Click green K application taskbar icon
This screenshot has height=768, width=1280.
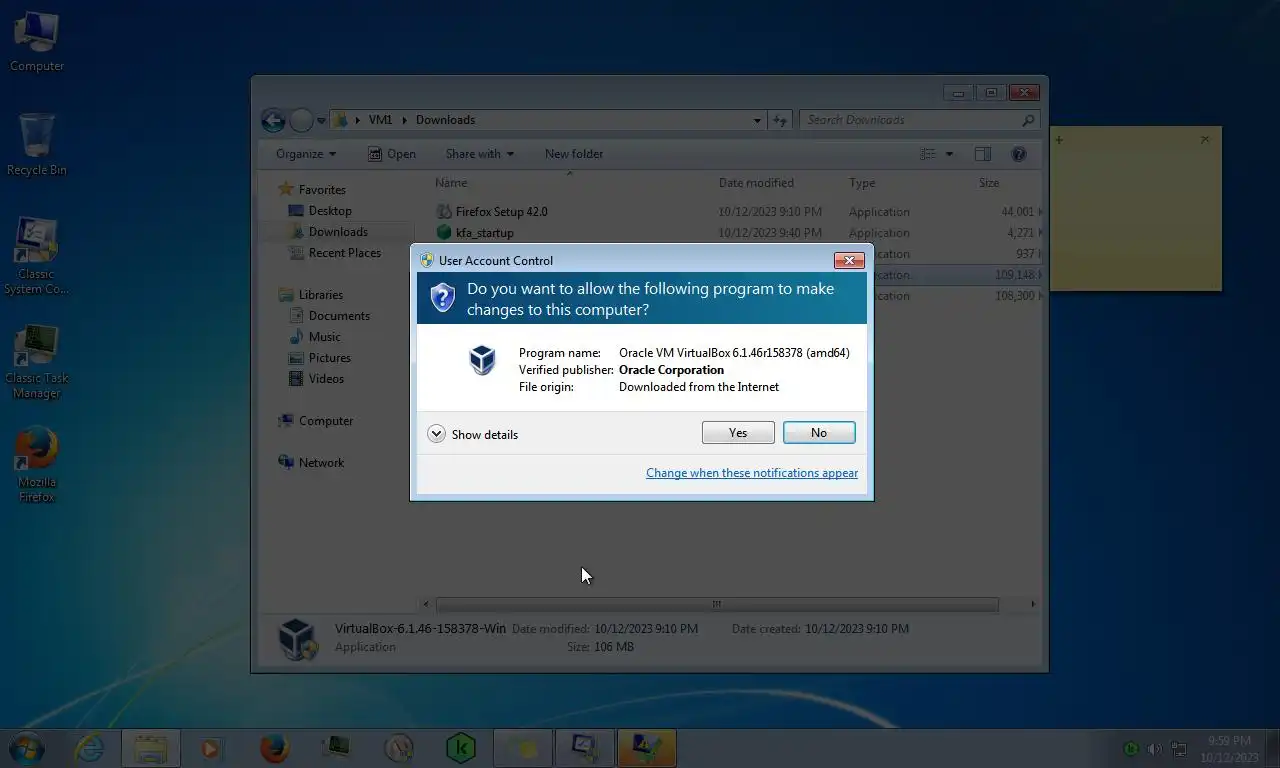point(460,748)
